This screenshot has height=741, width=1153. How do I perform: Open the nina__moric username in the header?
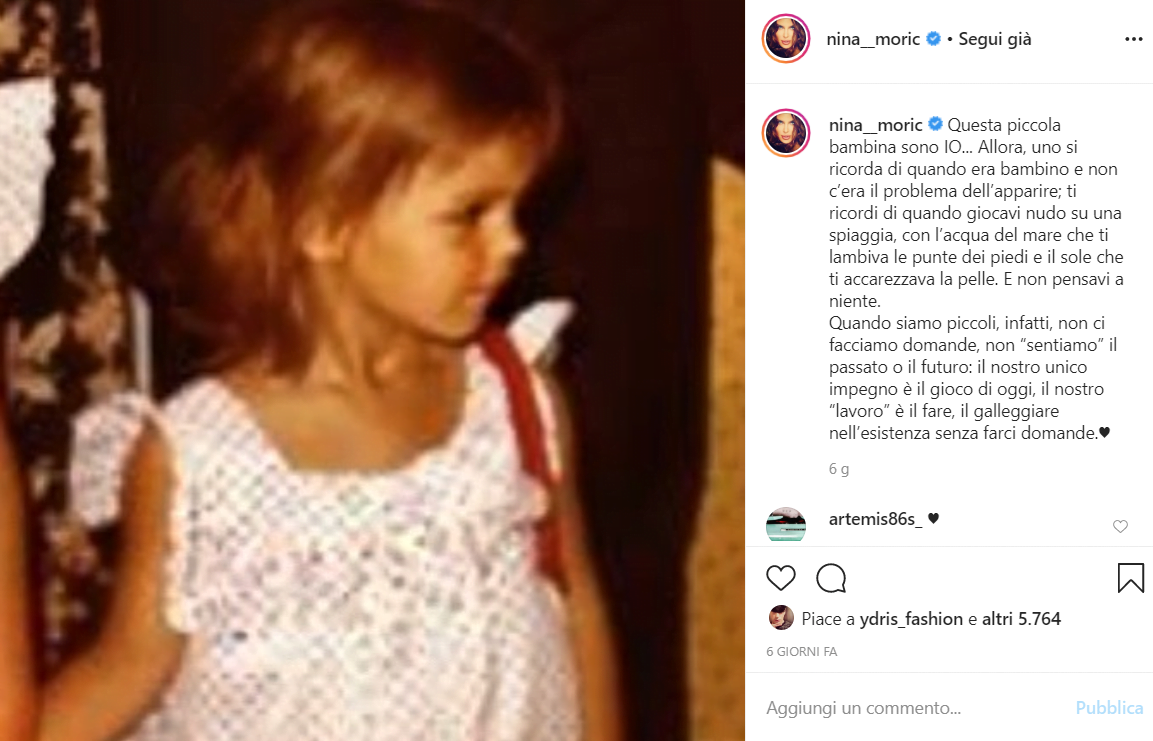coord(873,39)
